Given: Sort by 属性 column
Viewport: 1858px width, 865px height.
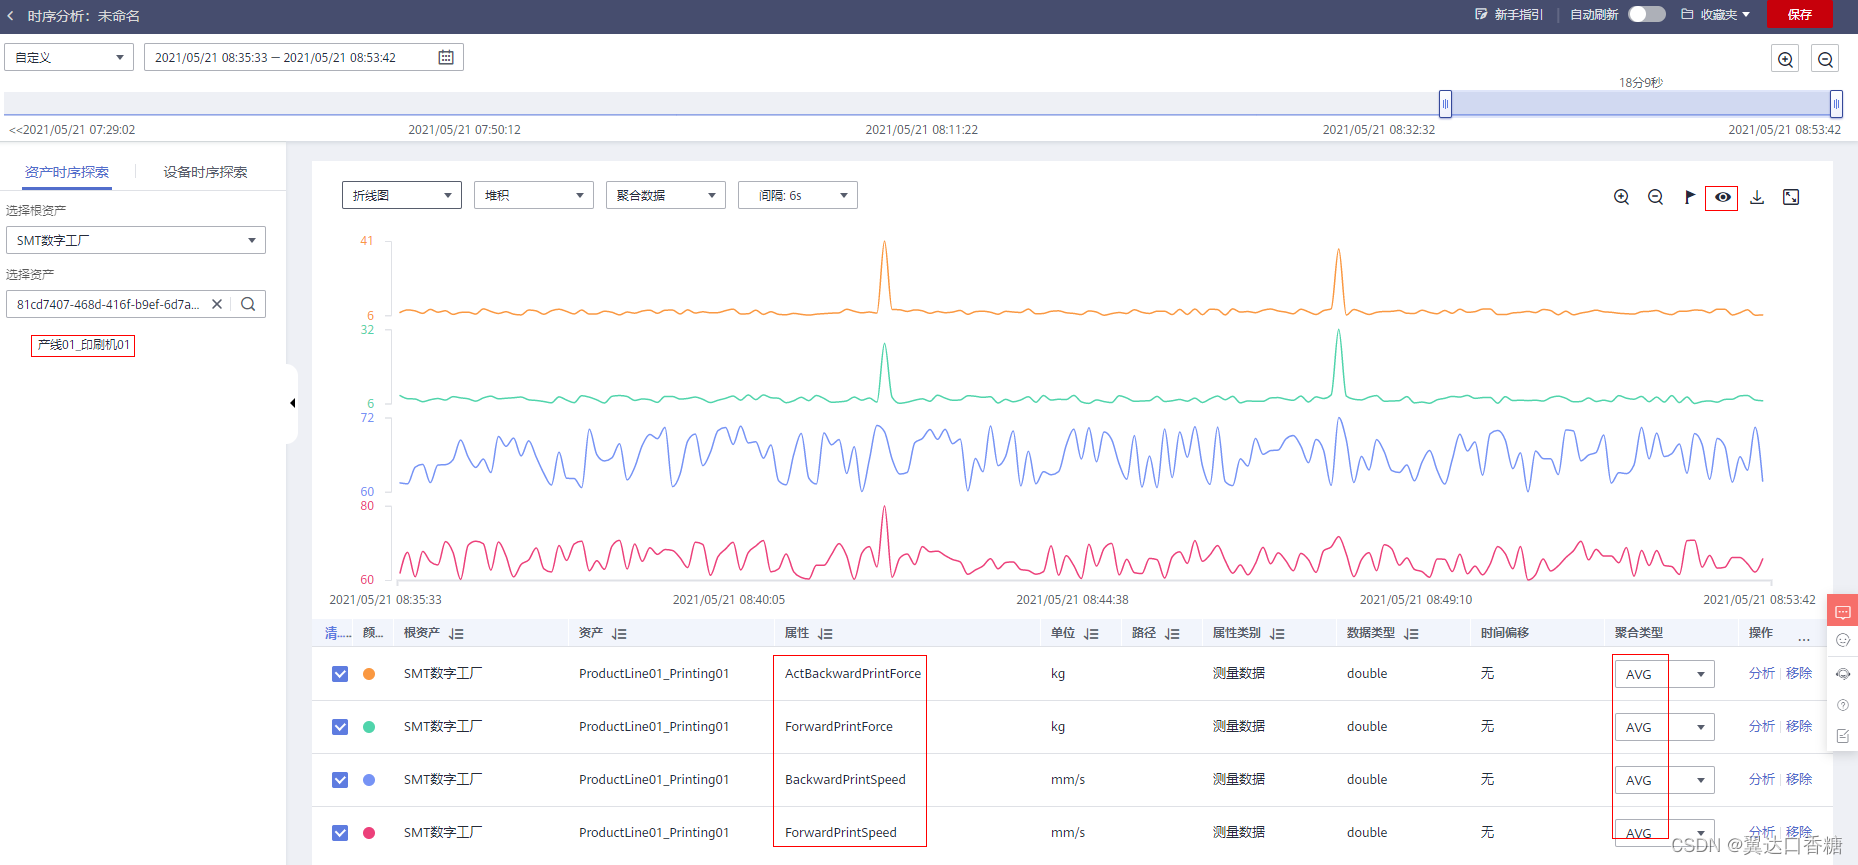Looking at the screenshot, I should pyautogui.click(x=825, y=634).
